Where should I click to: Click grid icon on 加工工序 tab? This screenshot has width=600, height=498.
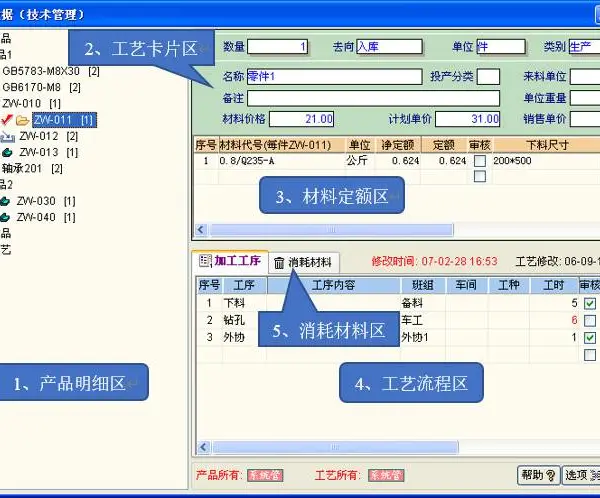(205, 261)
